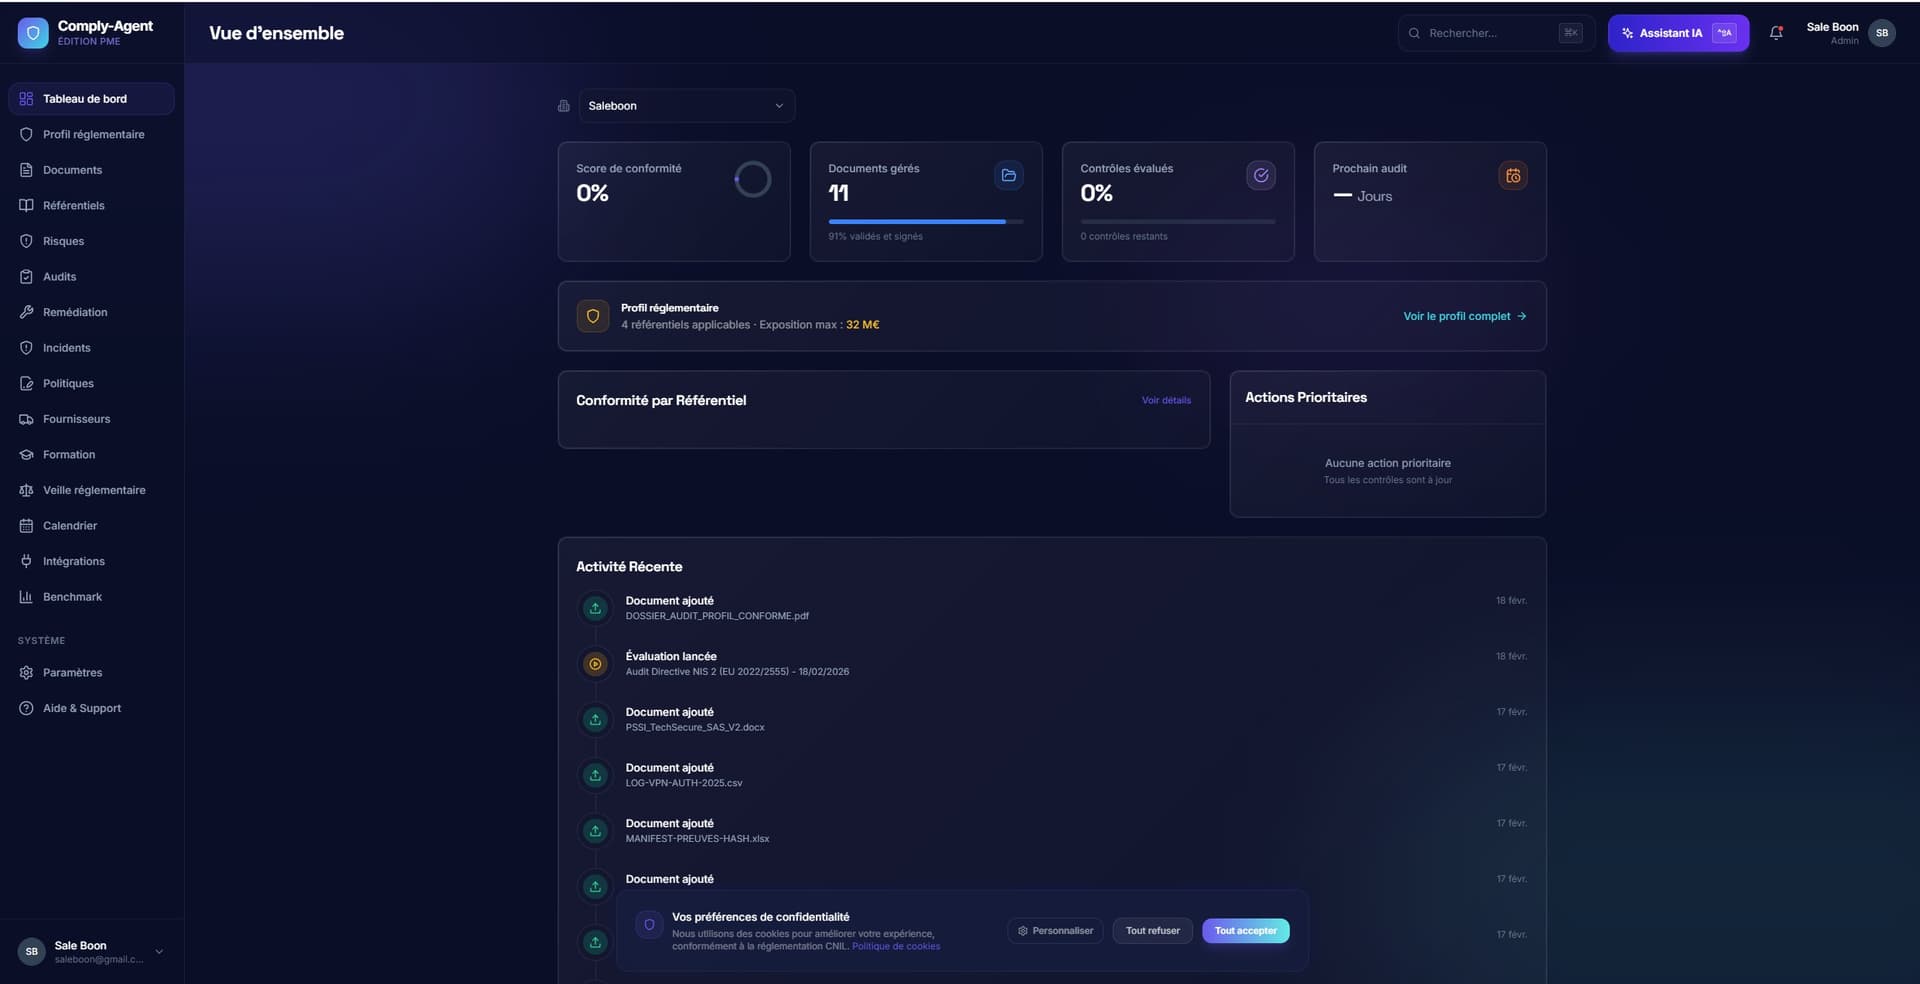Click the calendar icon in Prochain audit card
1920x984 pixels.
tap(1513, 176)
